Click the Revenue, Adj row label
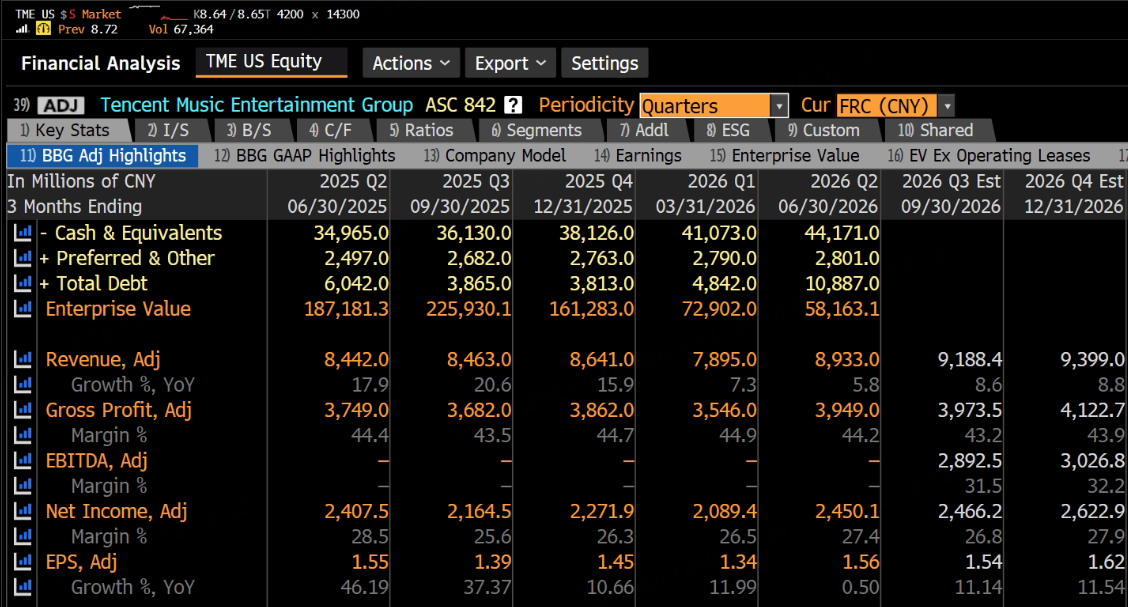This screenshot has width=1128, height=607. pyautogui.click(x=103, y=359)
